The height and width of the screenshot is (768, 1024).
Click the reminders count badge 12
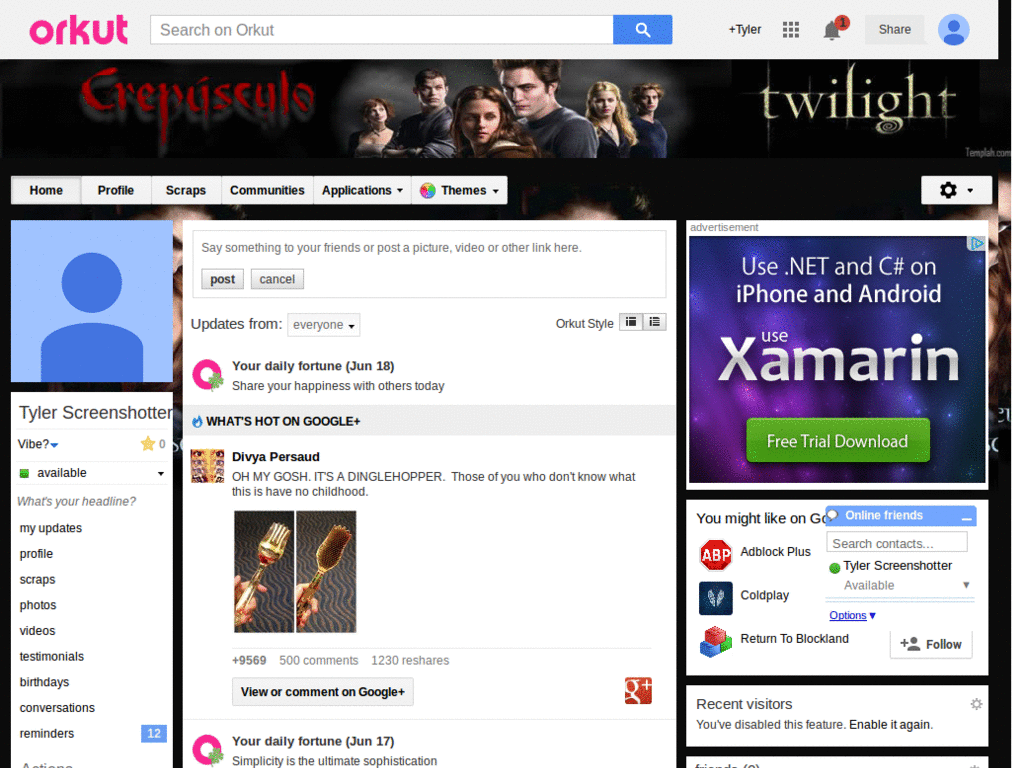point(154,733)
